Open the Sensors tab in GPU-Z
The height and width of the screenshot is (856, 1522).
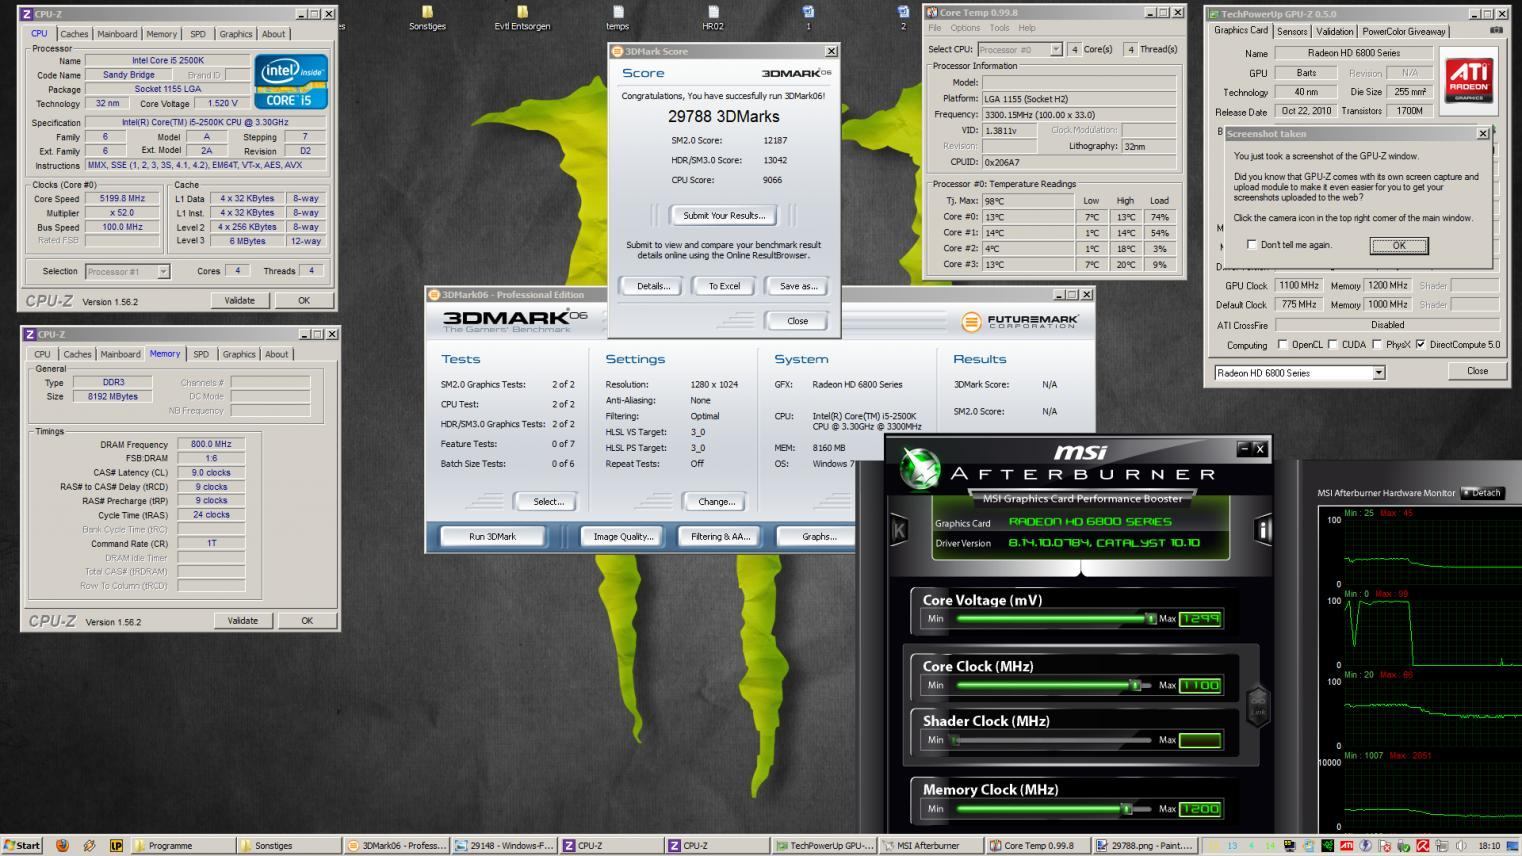1292,32
